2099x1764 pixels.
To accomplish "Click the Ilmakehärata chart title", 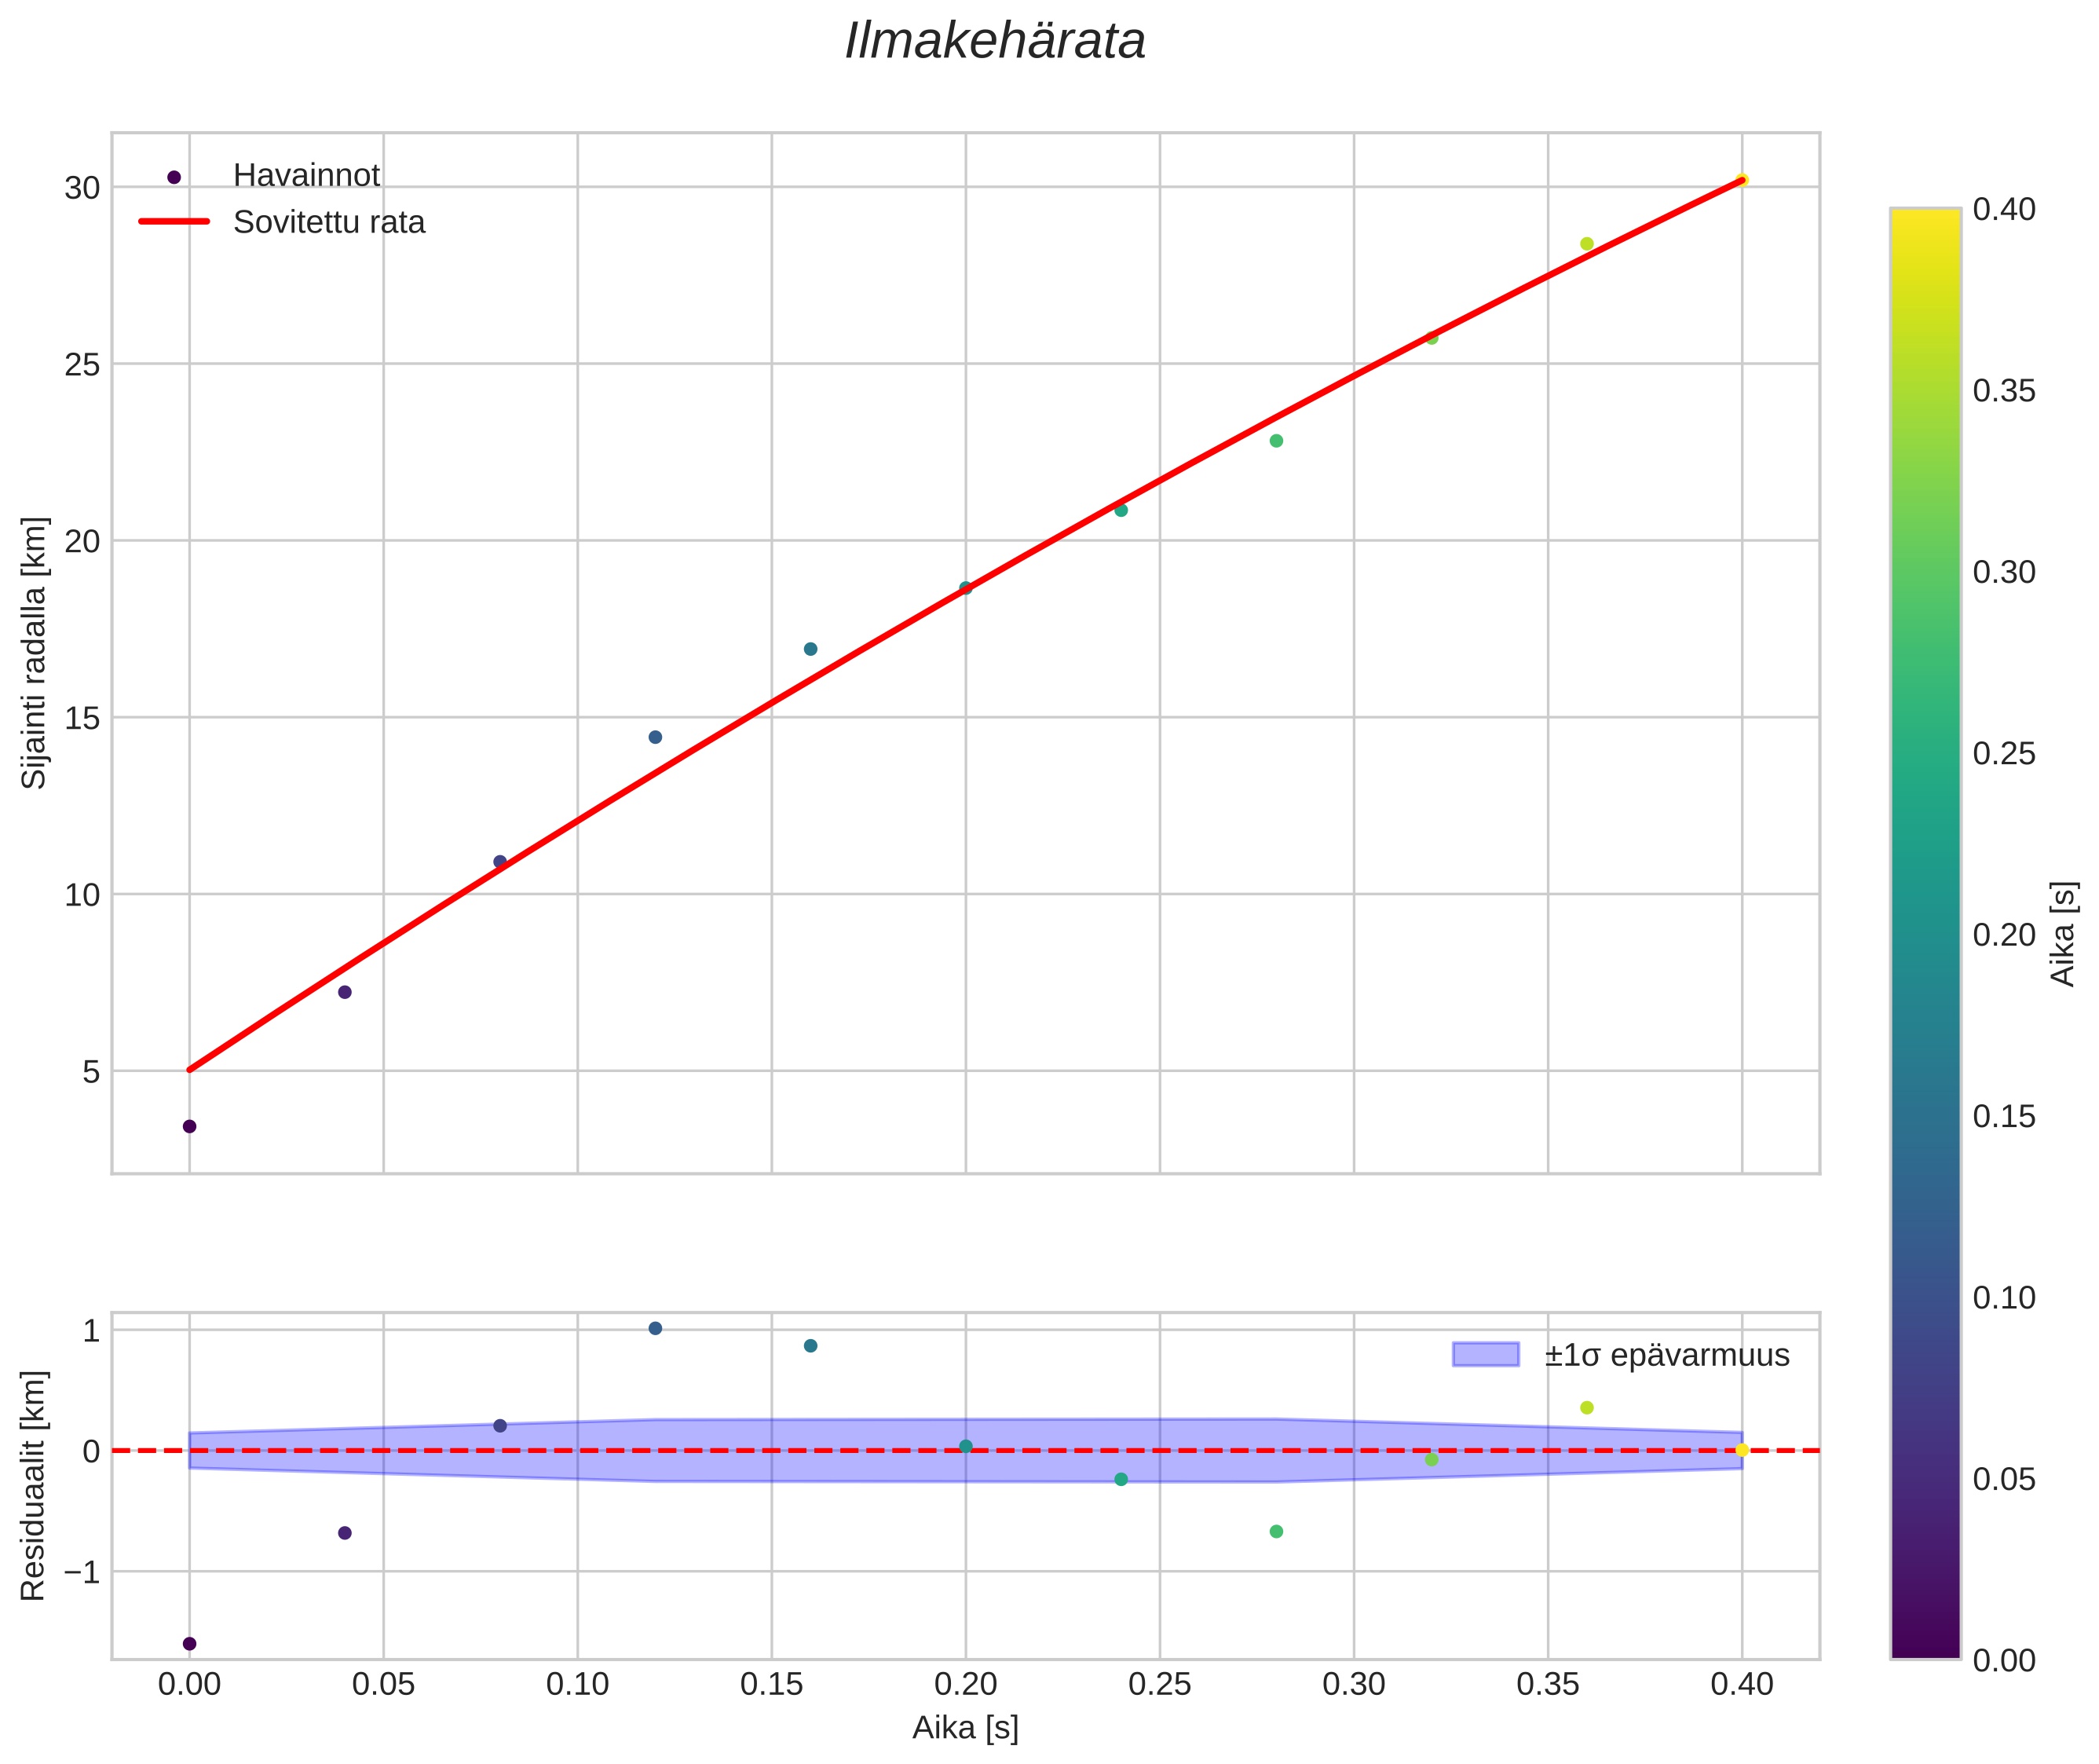I will [994, 42].
